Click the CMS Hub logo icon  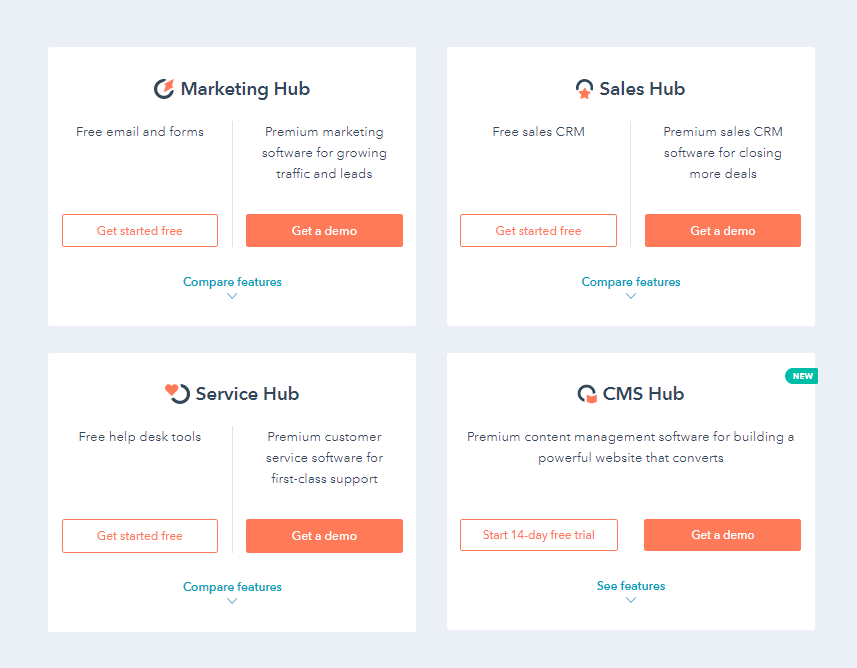point(587,394)
